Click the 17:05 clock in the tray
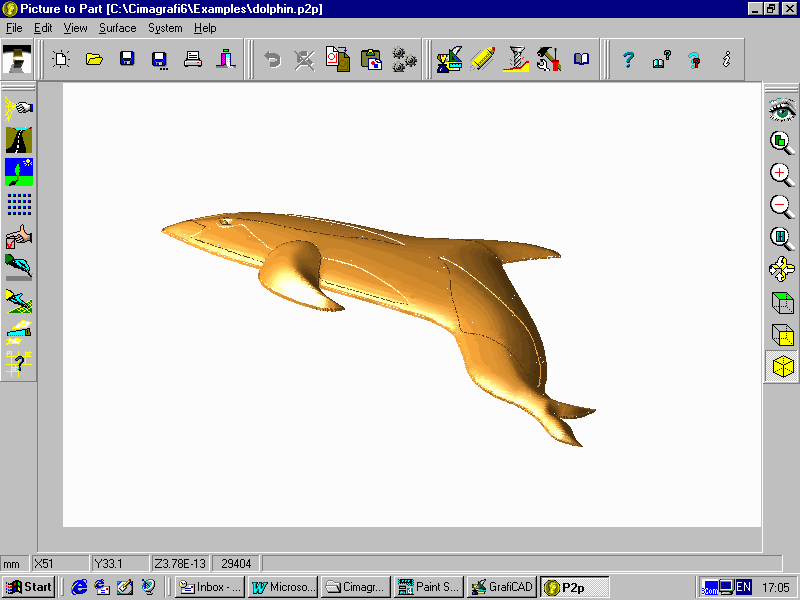The height and width of the screenshot is (600, 800). click(776, 588)
